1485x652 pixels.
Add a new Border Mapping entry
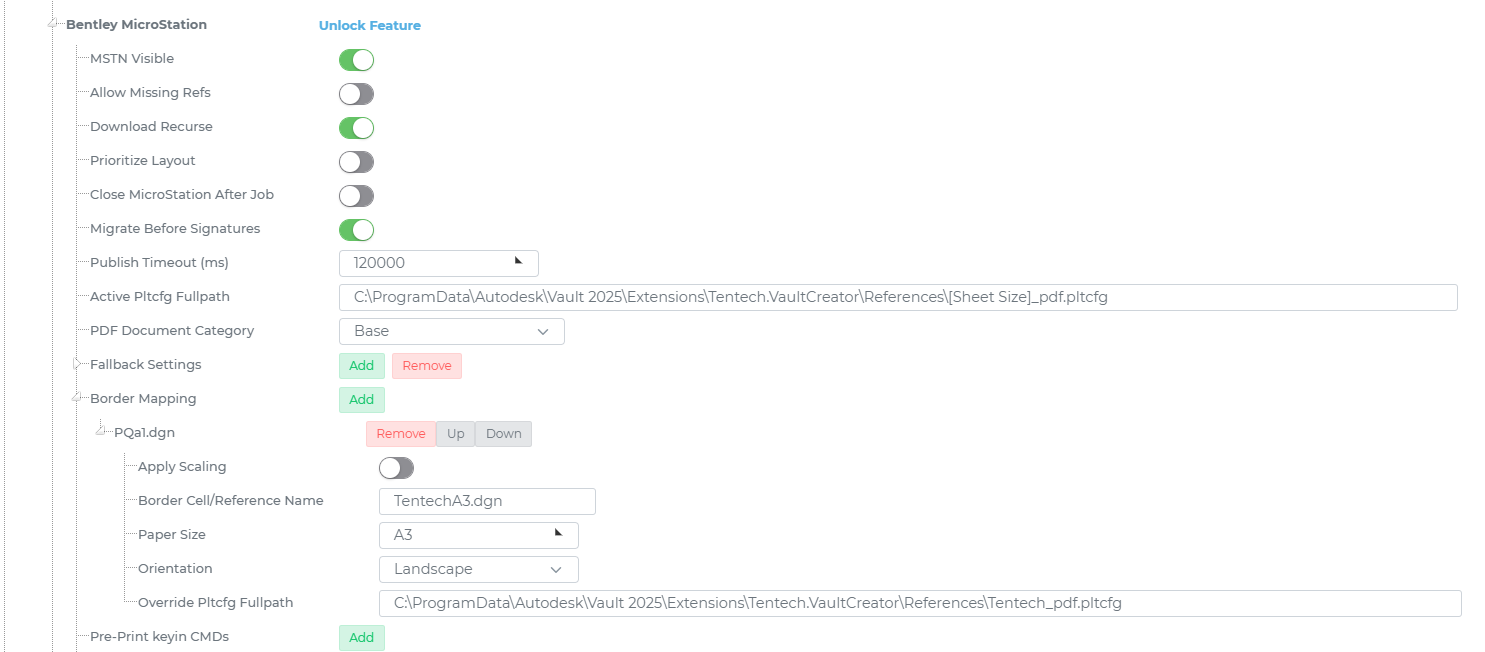tap(361, 400)
